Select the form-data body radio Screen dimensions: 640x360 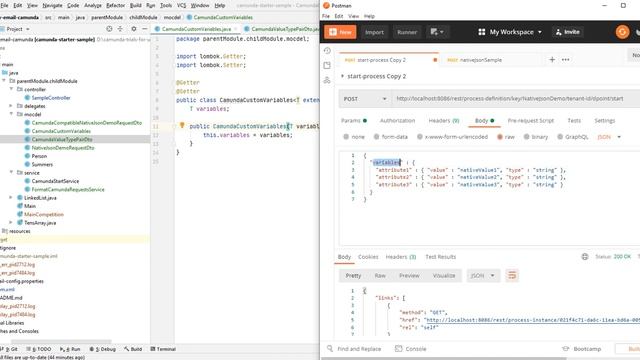click(x=376, y=137)
